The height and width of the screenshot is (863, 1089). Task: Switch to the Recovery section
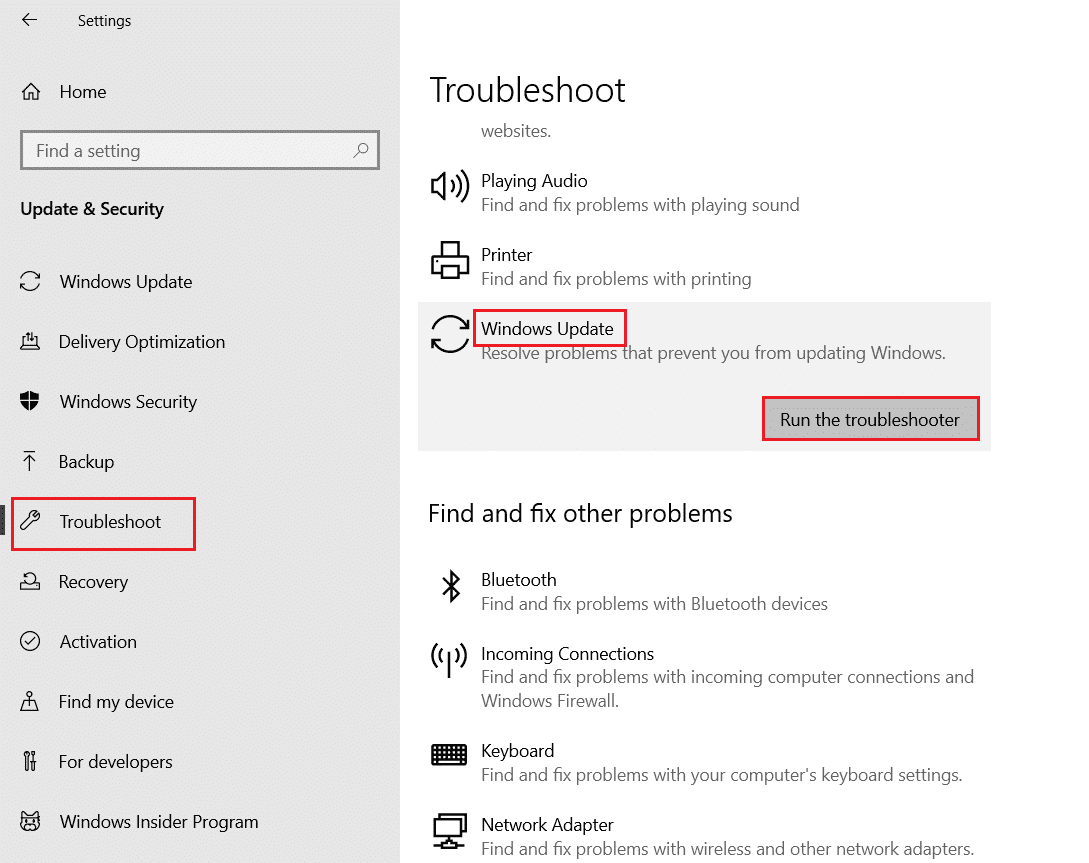click(x=94, y=581)
